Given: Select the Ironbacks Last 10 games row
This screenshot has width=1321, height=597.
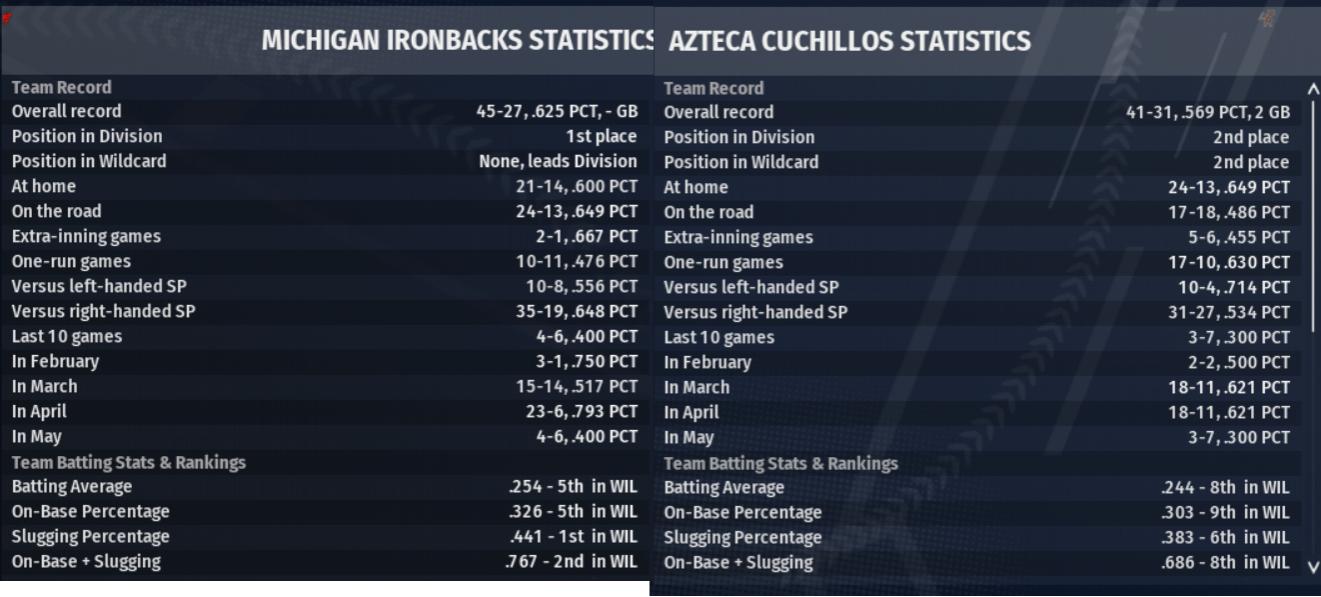Looking at the screenshot, I should 324,336.
